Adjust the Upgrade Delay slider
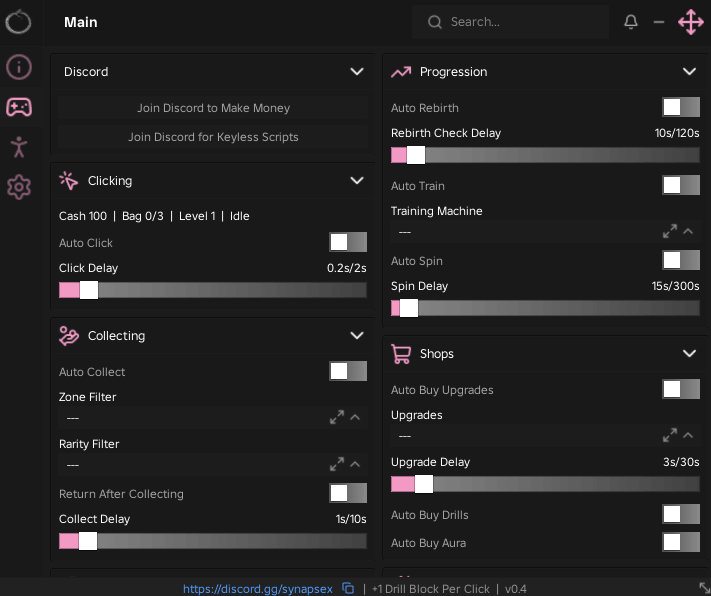The width and height of the screenshot is (711, 596). pyautogui.click(x=545, y=484)
